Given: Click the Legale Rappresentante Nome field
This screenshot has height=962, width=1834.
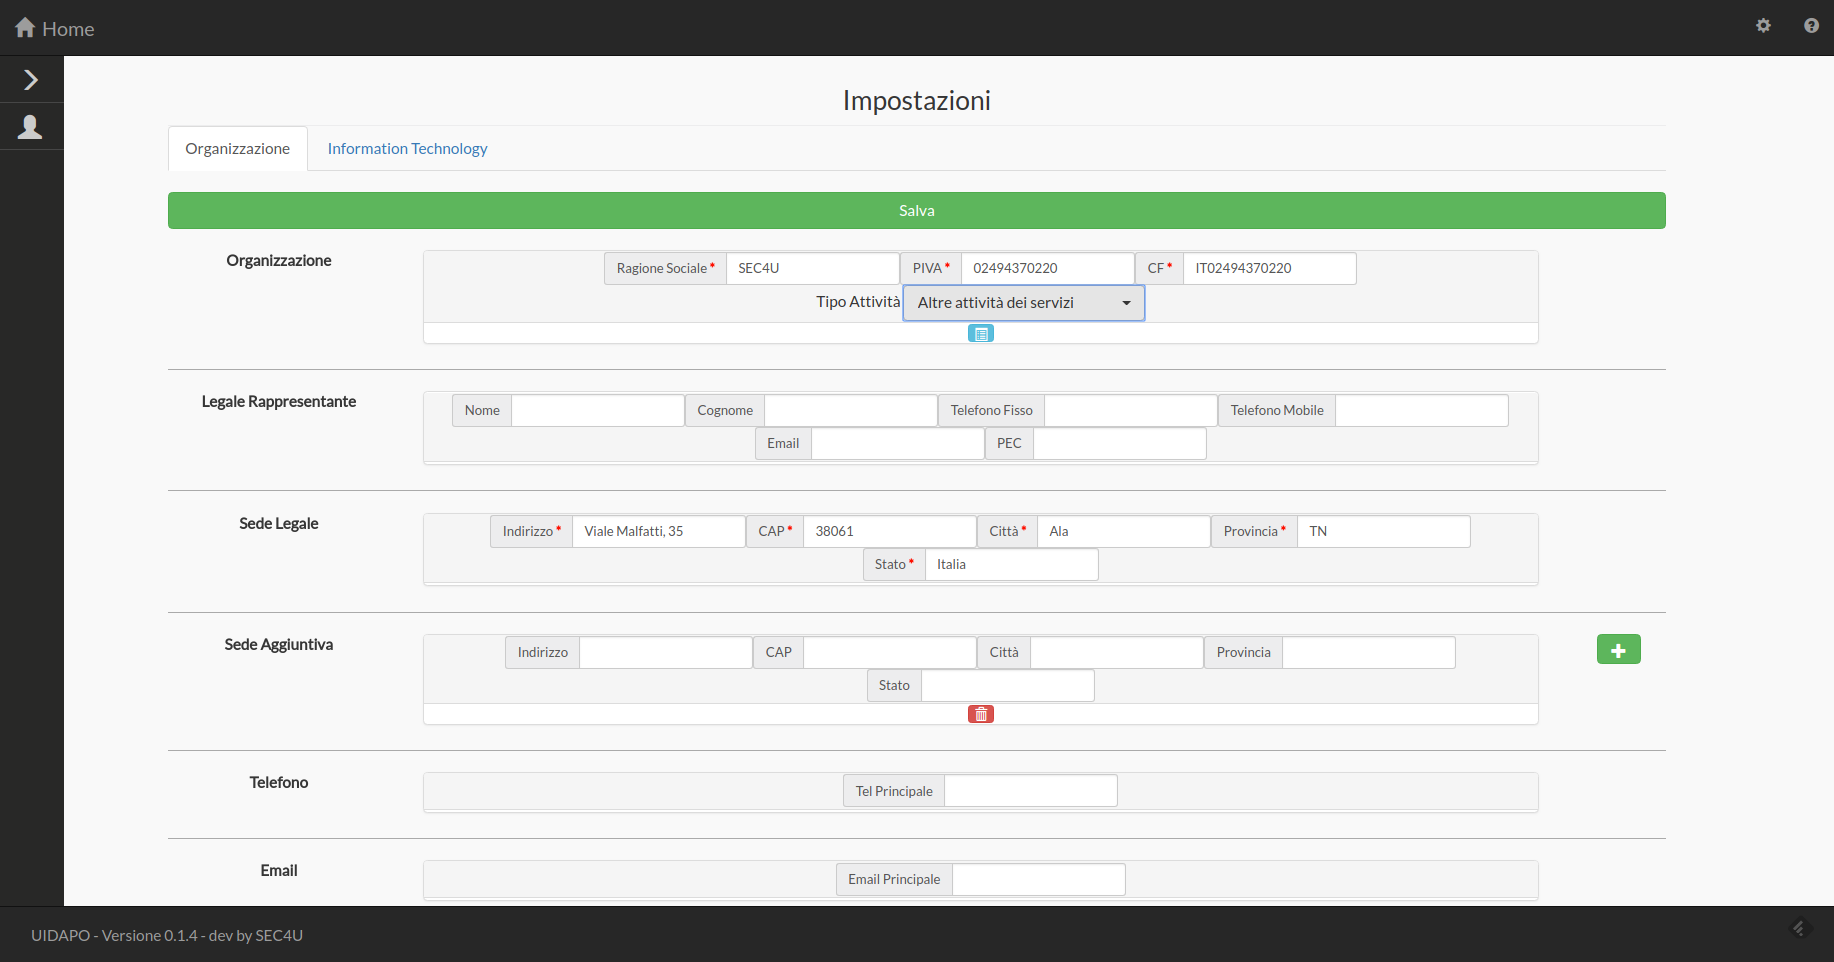Looking at the screenshot, I should 598,411.
